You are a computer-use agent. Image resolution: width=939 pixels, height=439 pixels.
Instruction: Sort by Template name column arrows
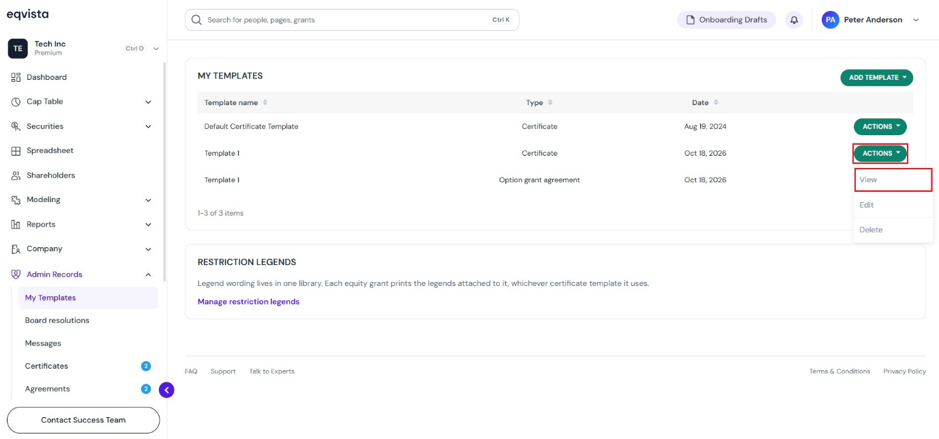pyautogui.click(x=265, y=102)
